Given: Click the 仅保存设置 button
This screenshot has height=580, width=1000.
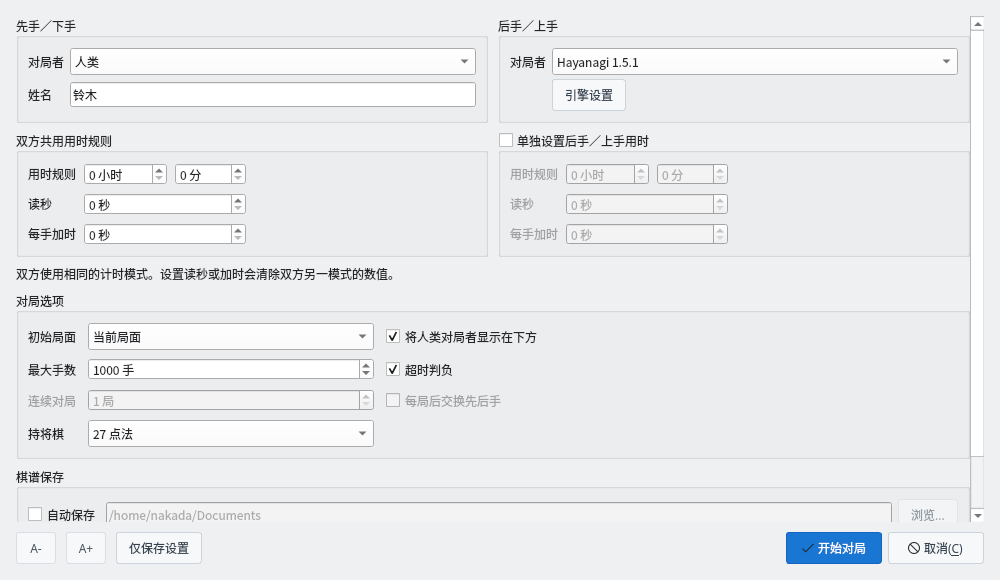Looking at the screenshot, I should (159, 548).
